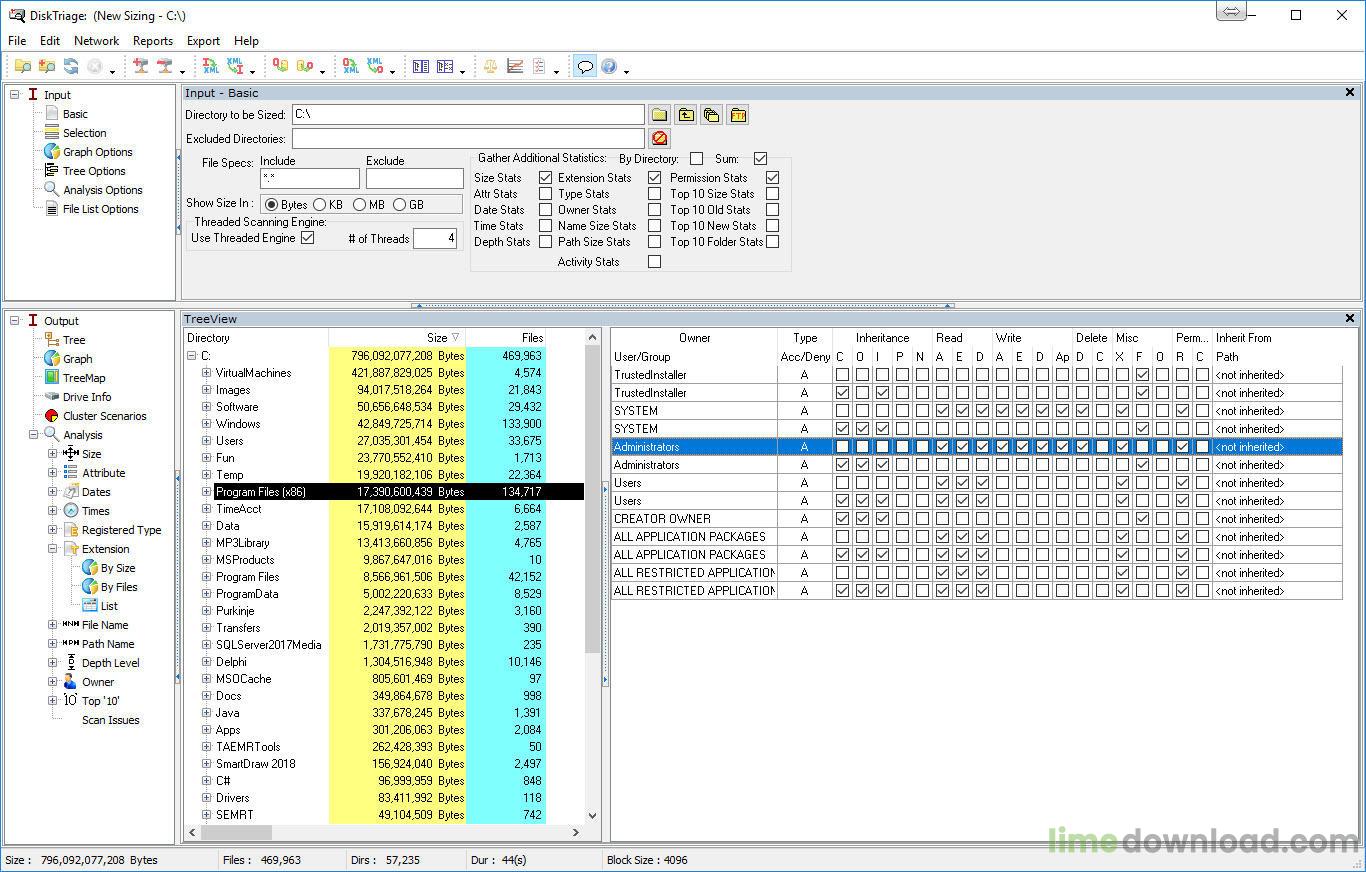This screenshot has height=872, width=1366.
Task: Click the speech balloon tooltip toolbar icon
Action: tap(585, 67)
